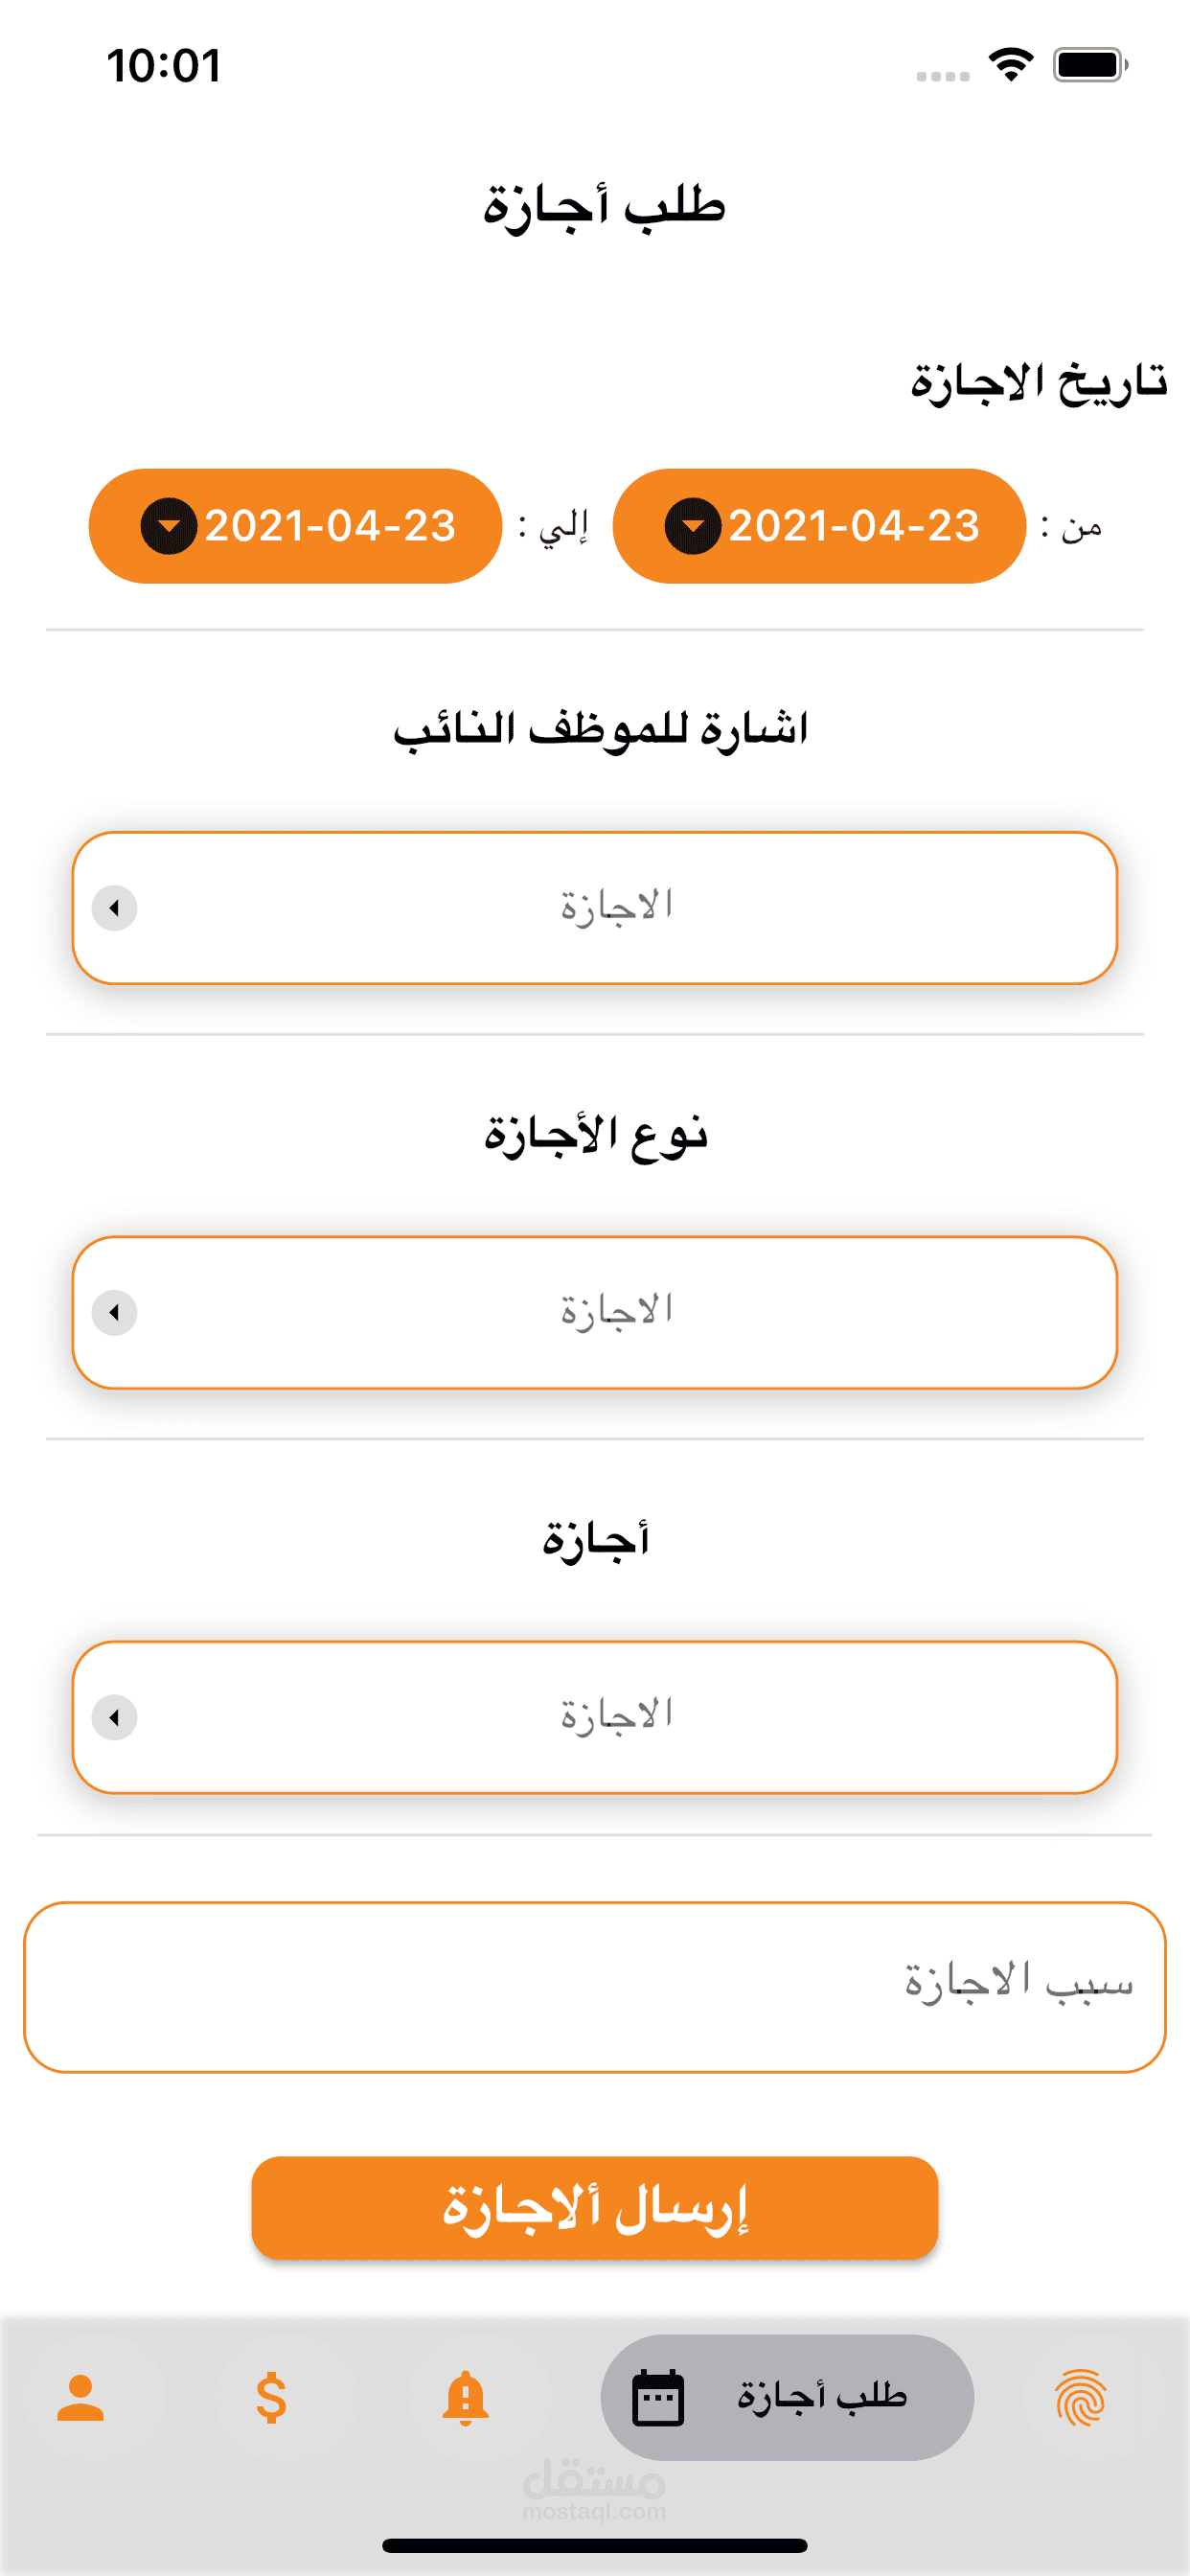Tap the calendar icon in bottom bar
This screenshot has width=1190, height=2576.
(658, 2398)
